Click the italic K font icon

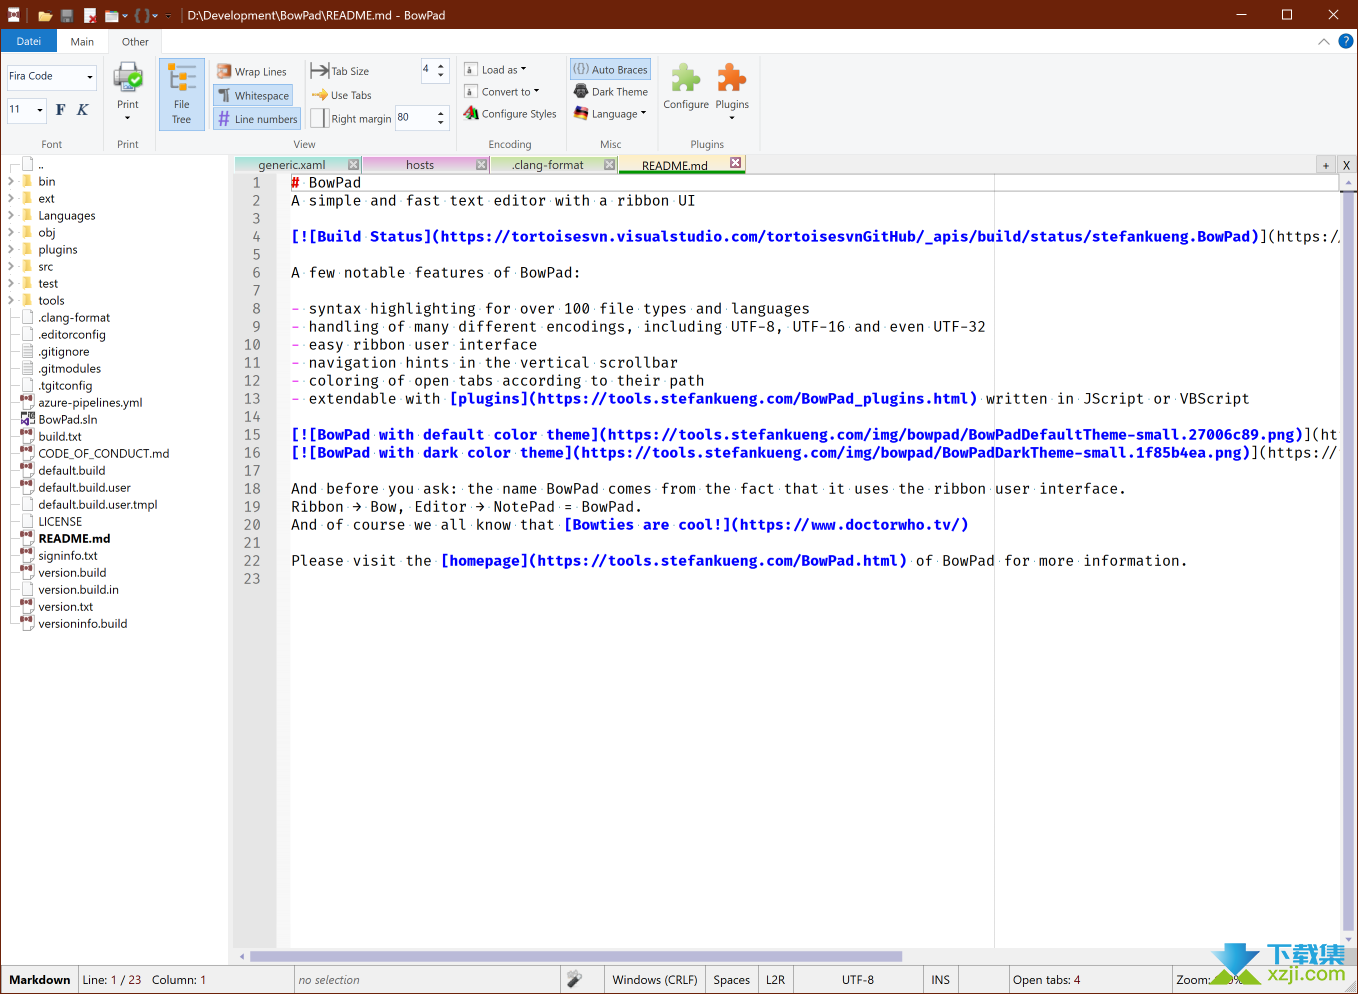(82, 110)
